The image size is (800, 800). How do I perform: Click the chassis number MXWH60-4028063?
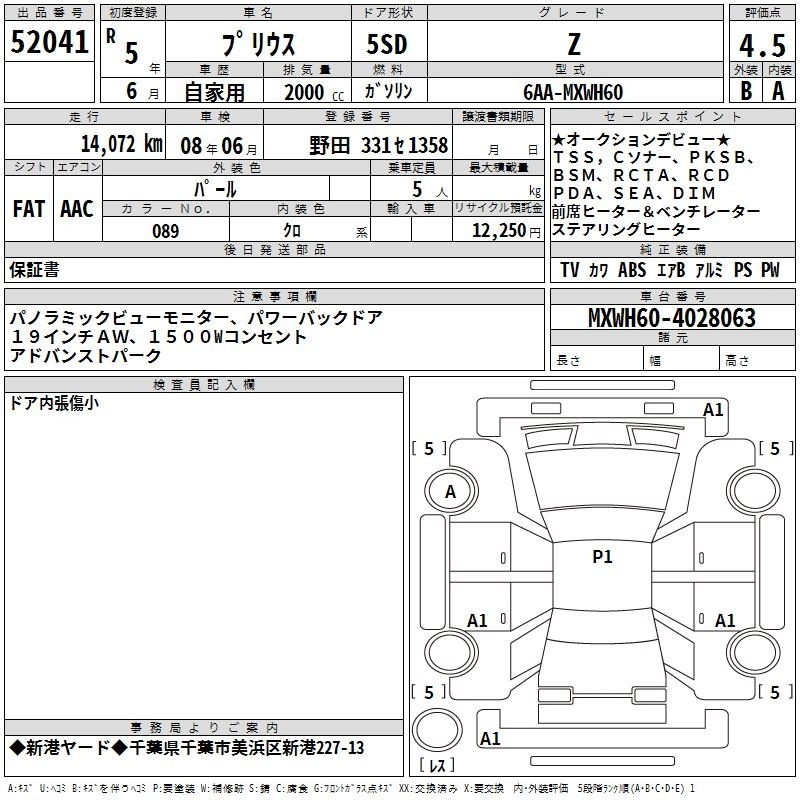(x=672, y=318)
